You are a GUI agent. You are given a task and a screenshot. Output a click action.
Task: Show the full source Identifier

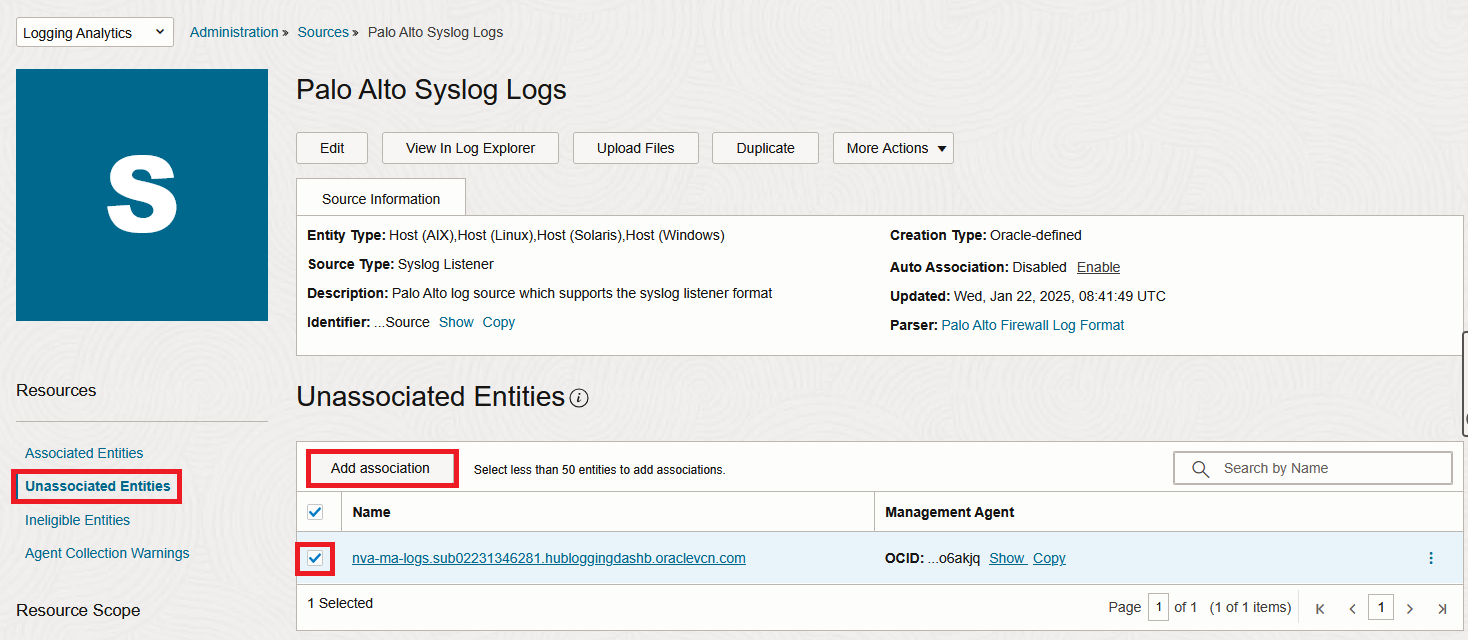pos(456,322)
